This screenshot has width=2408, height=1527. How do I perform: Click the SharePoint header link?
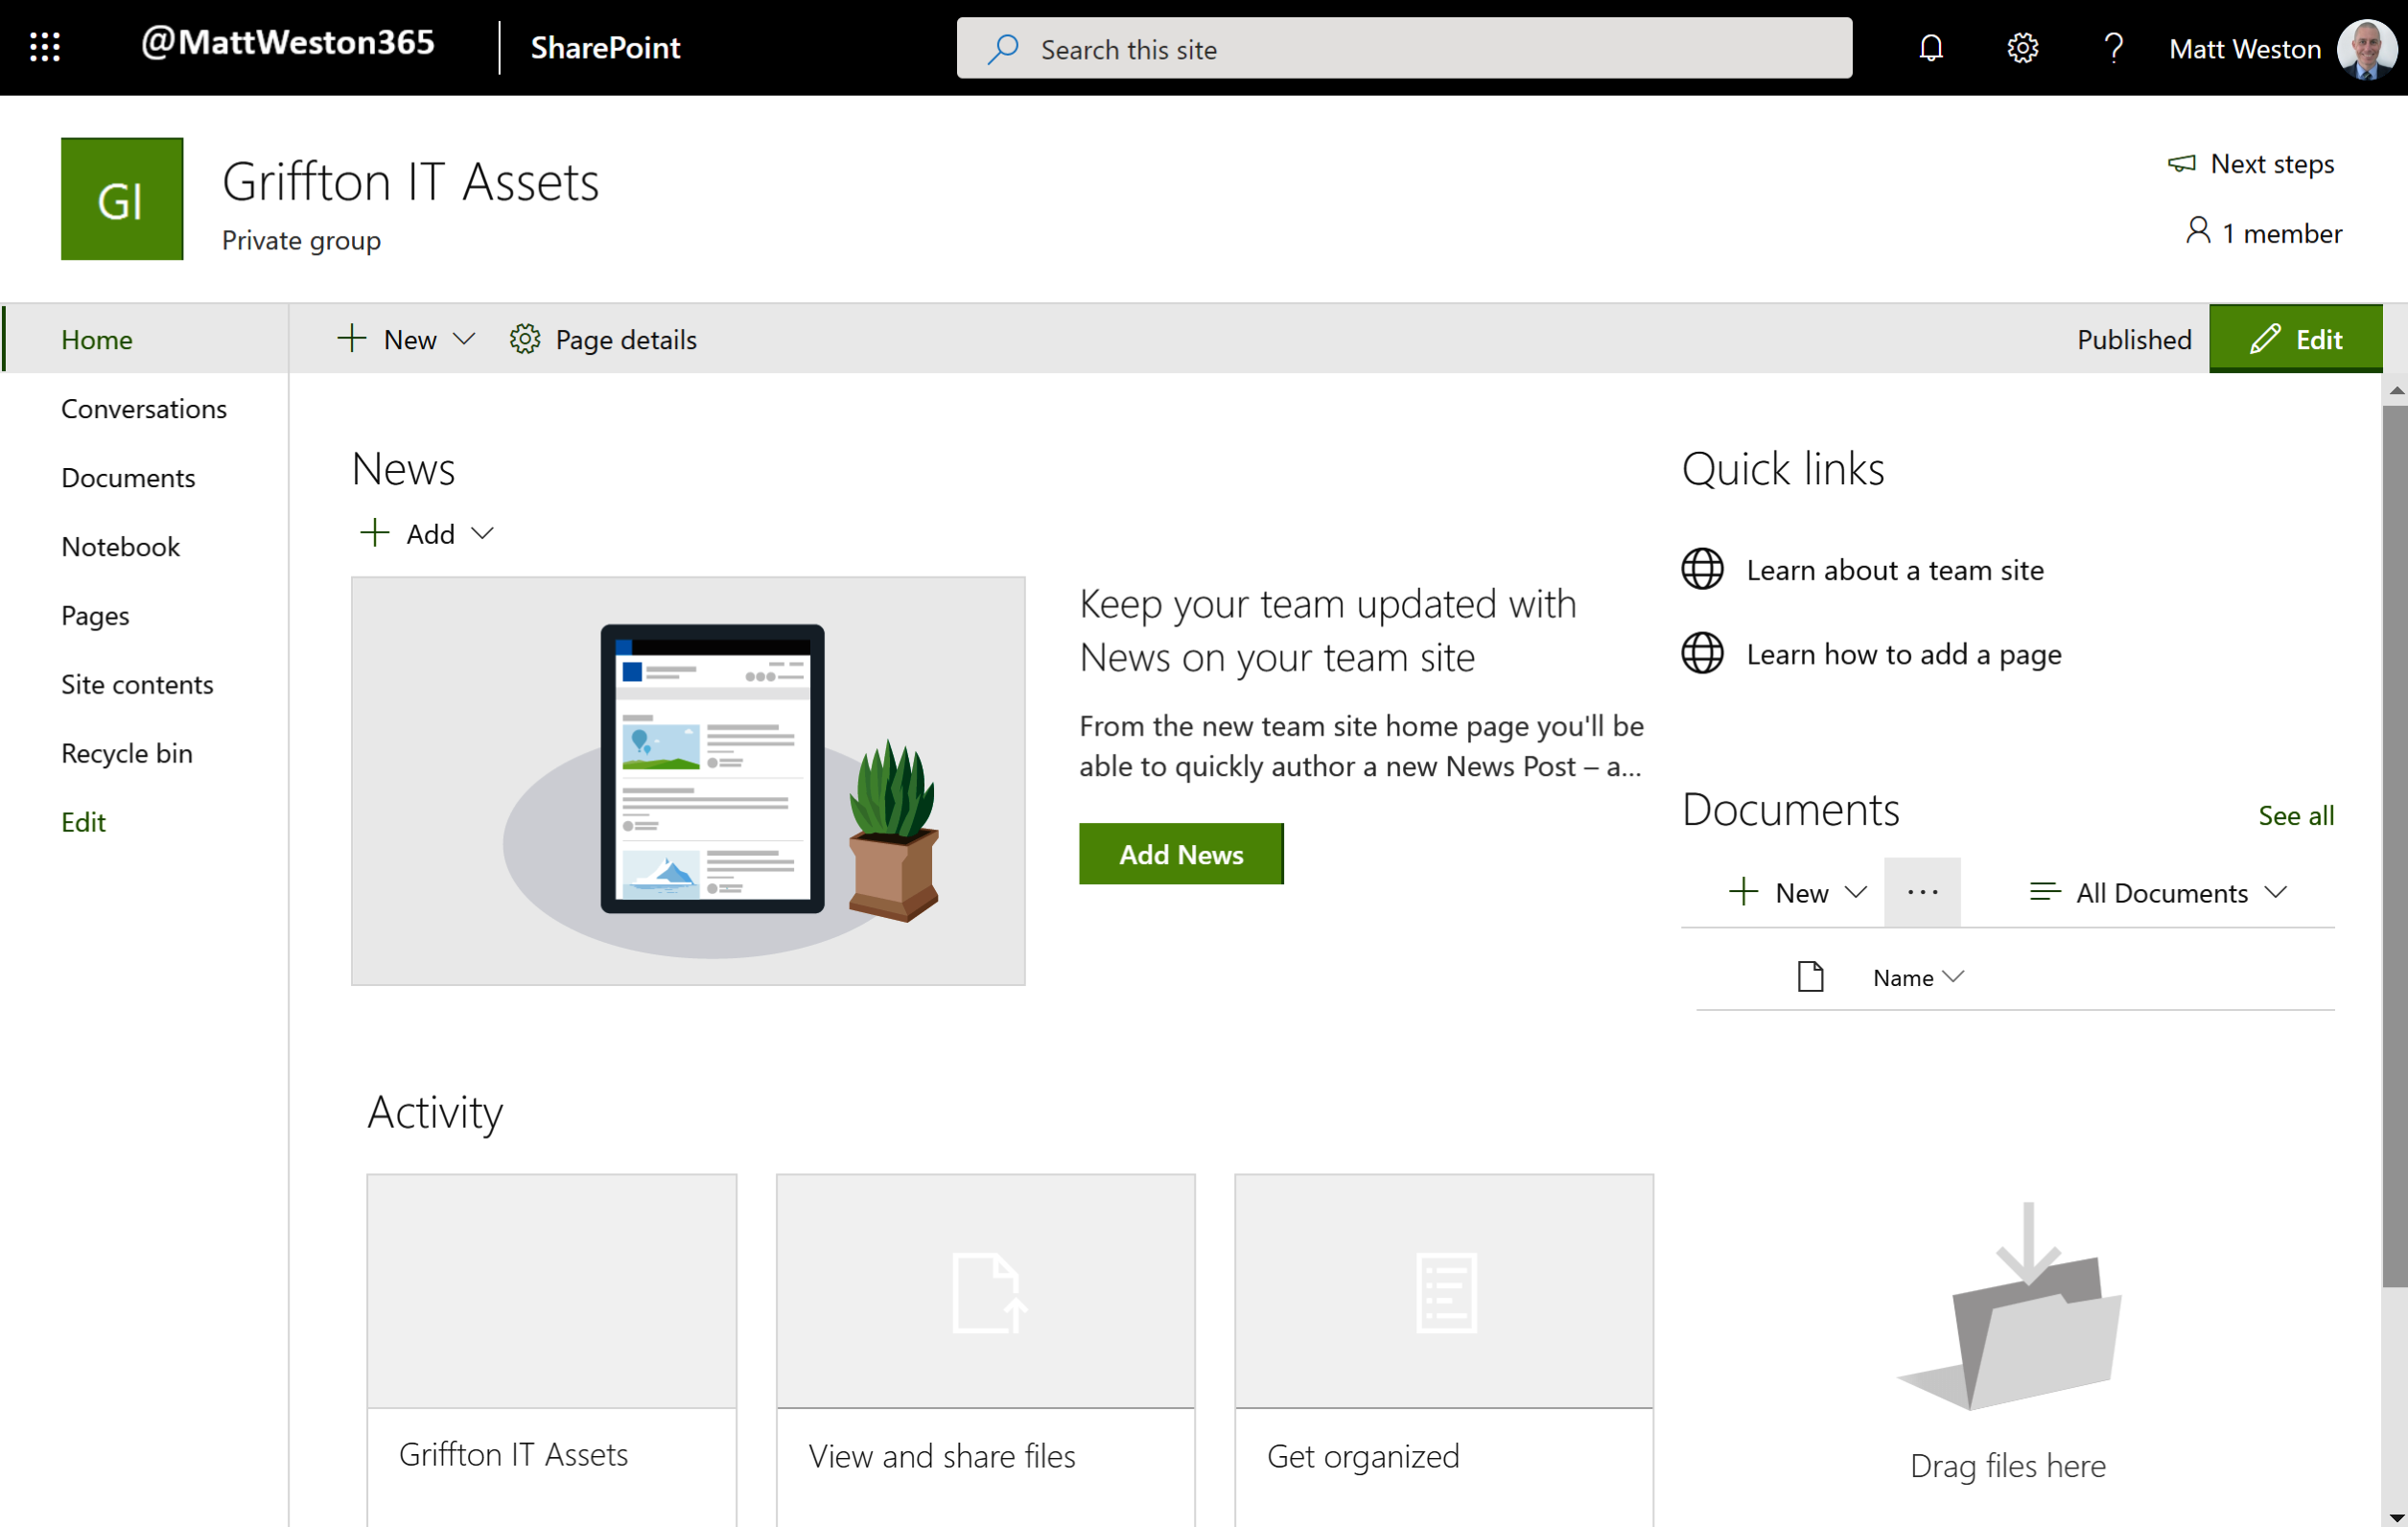pos(605,48)
